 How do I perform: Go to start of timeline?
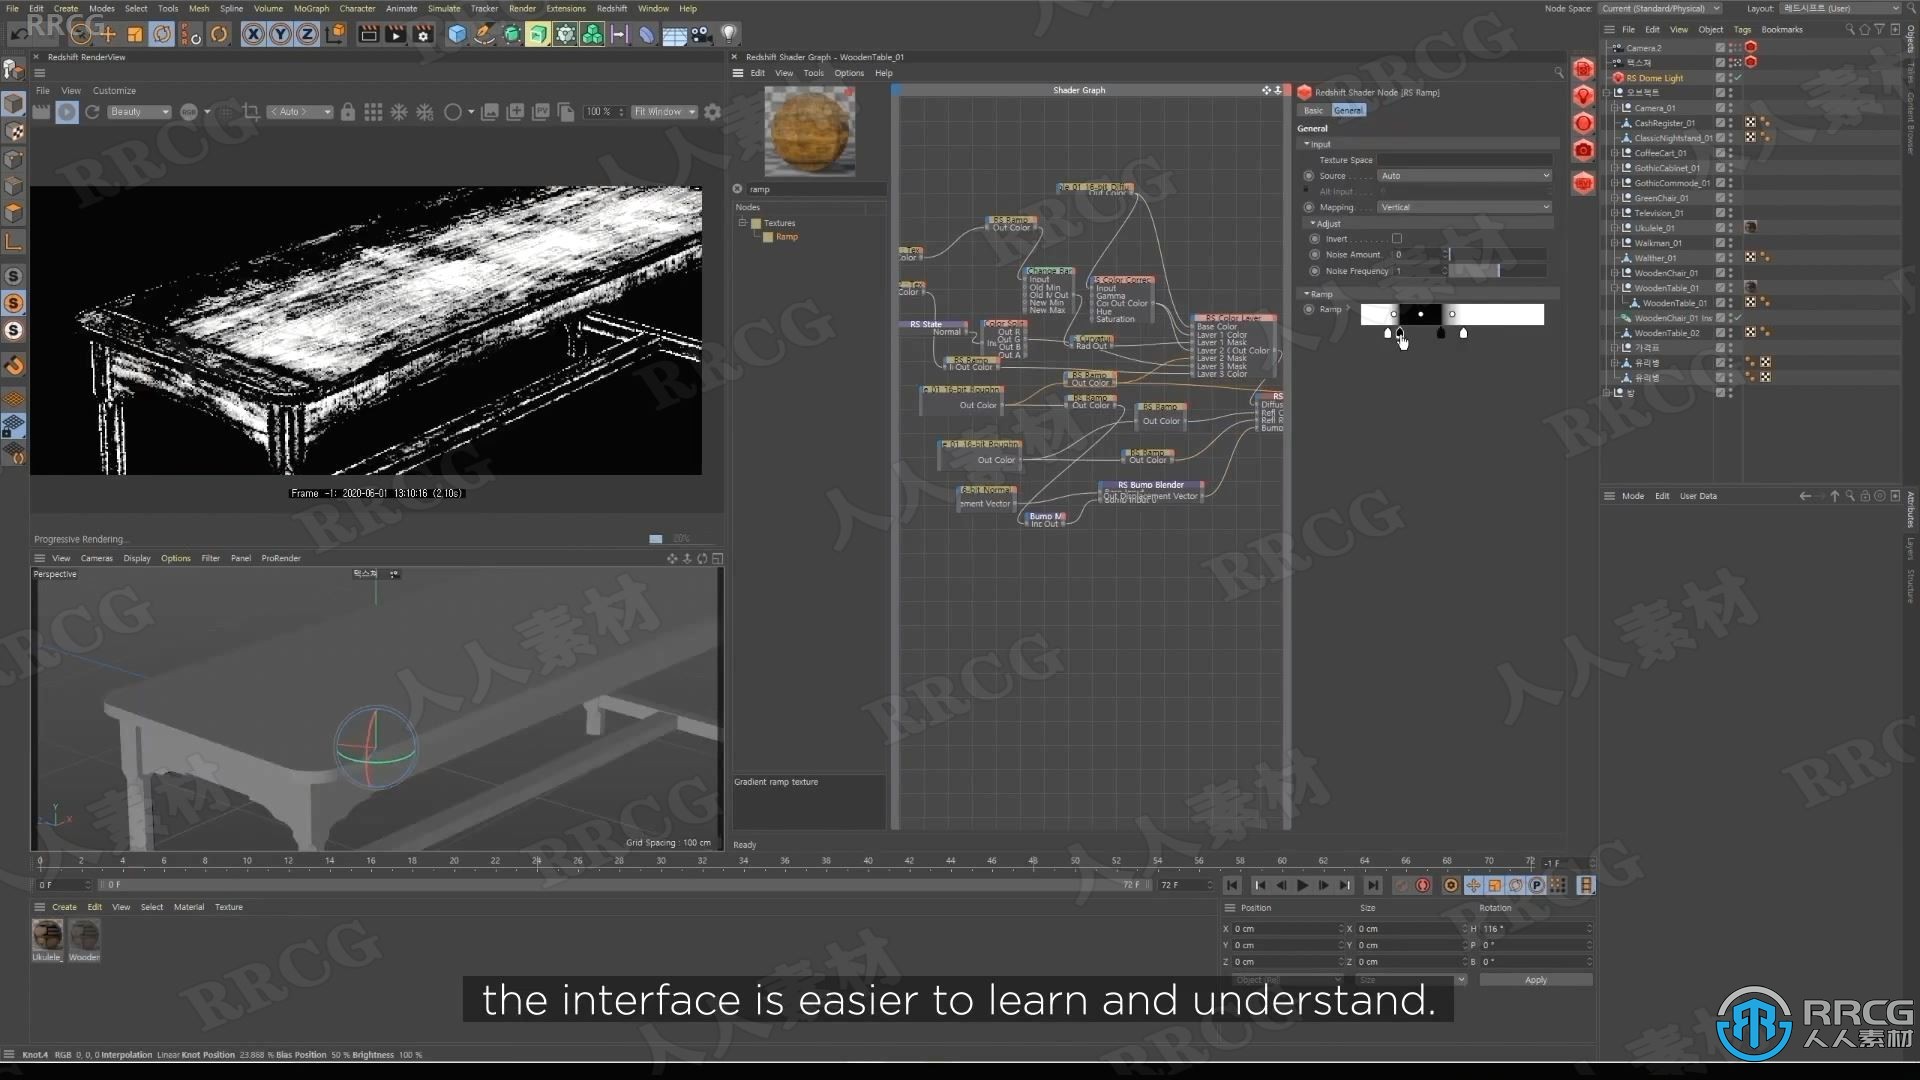pos(1233,885)
